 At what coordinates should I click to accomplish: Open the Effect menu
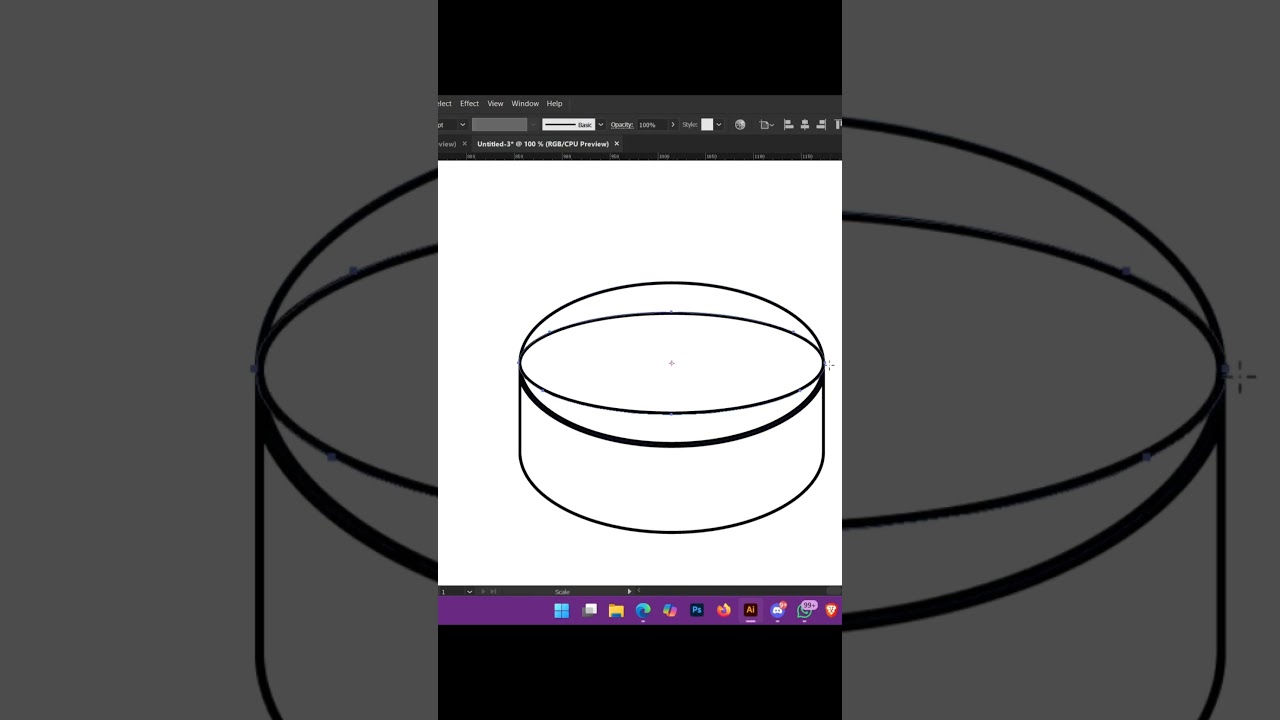click(469, 104)
